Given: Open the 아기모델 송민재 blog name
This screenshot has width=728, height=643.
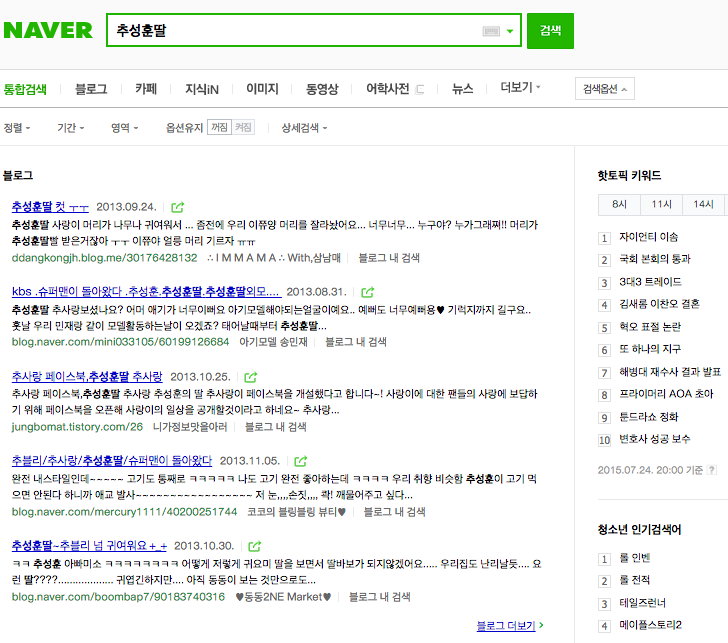Looking at the screenshot, I should tap(273, 342).
